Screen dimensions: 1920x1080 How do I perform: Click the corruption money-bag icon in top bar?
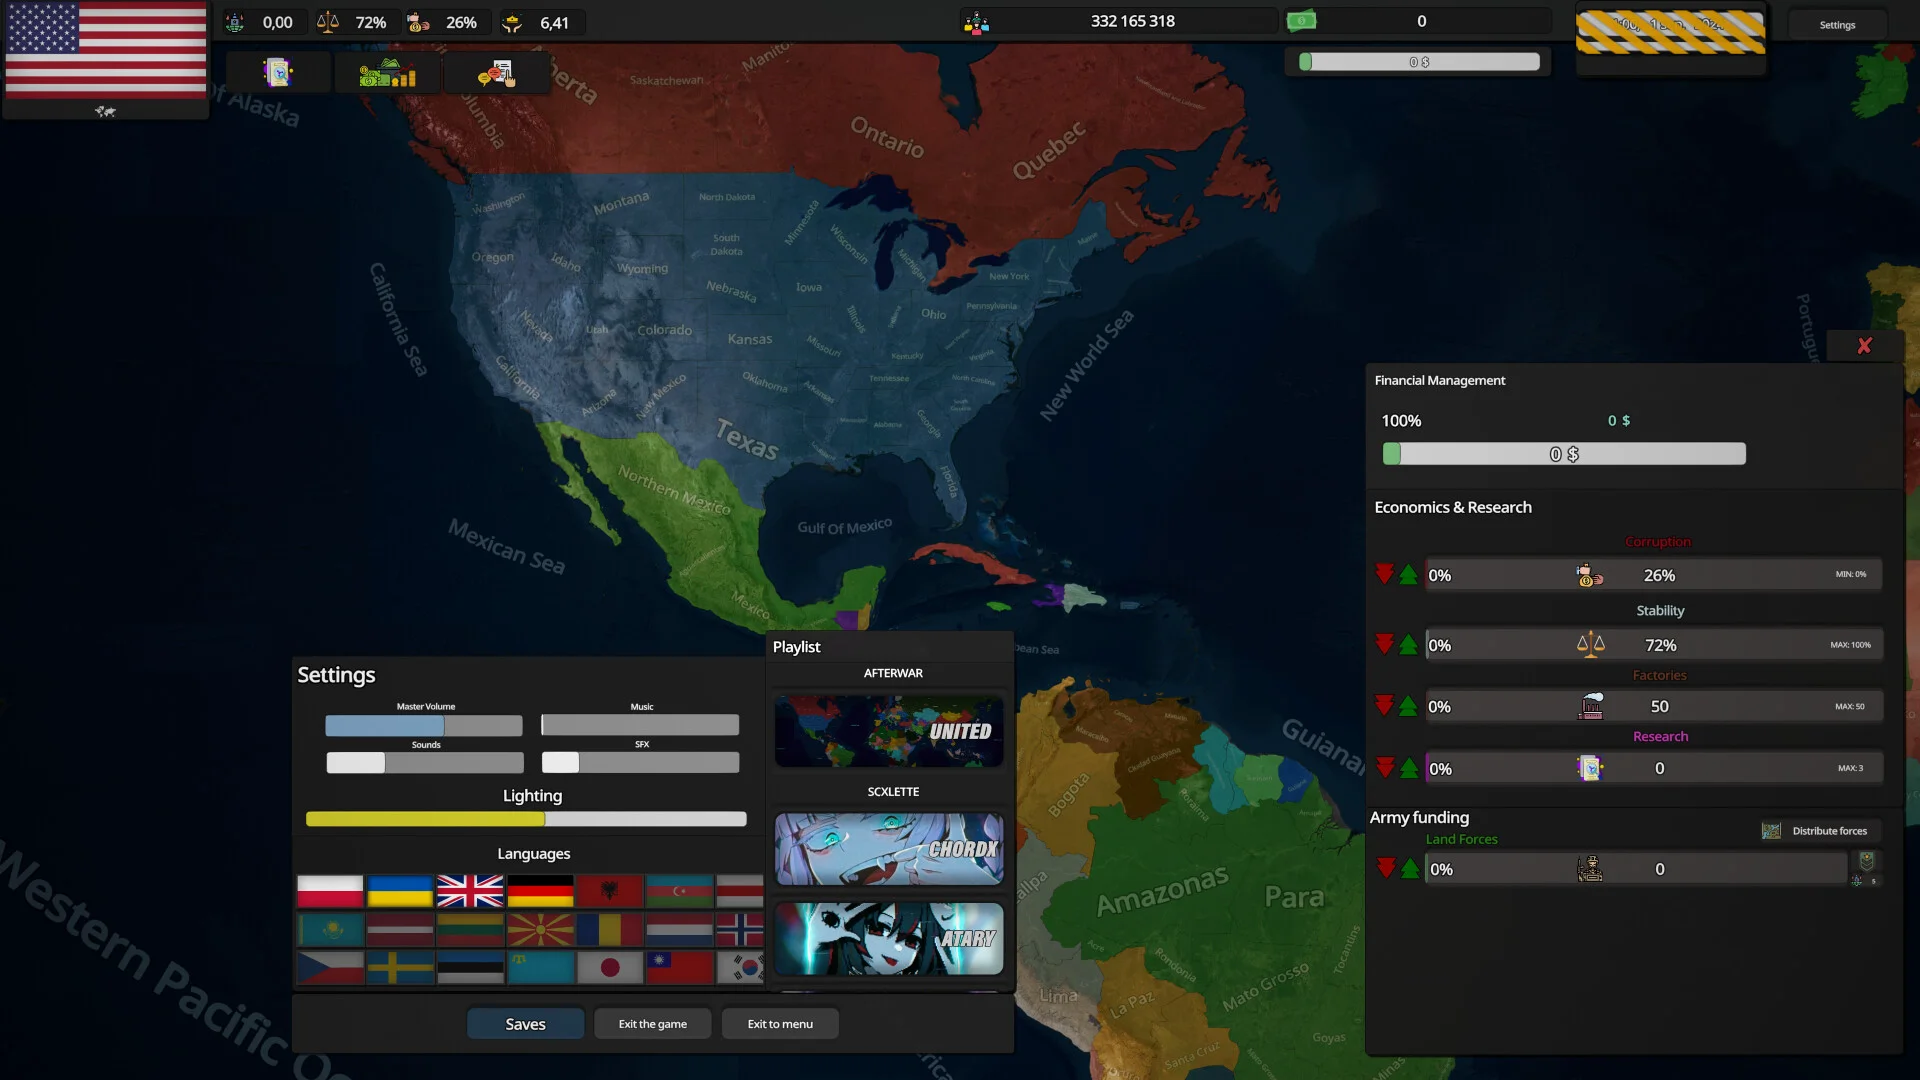[419, 21]
